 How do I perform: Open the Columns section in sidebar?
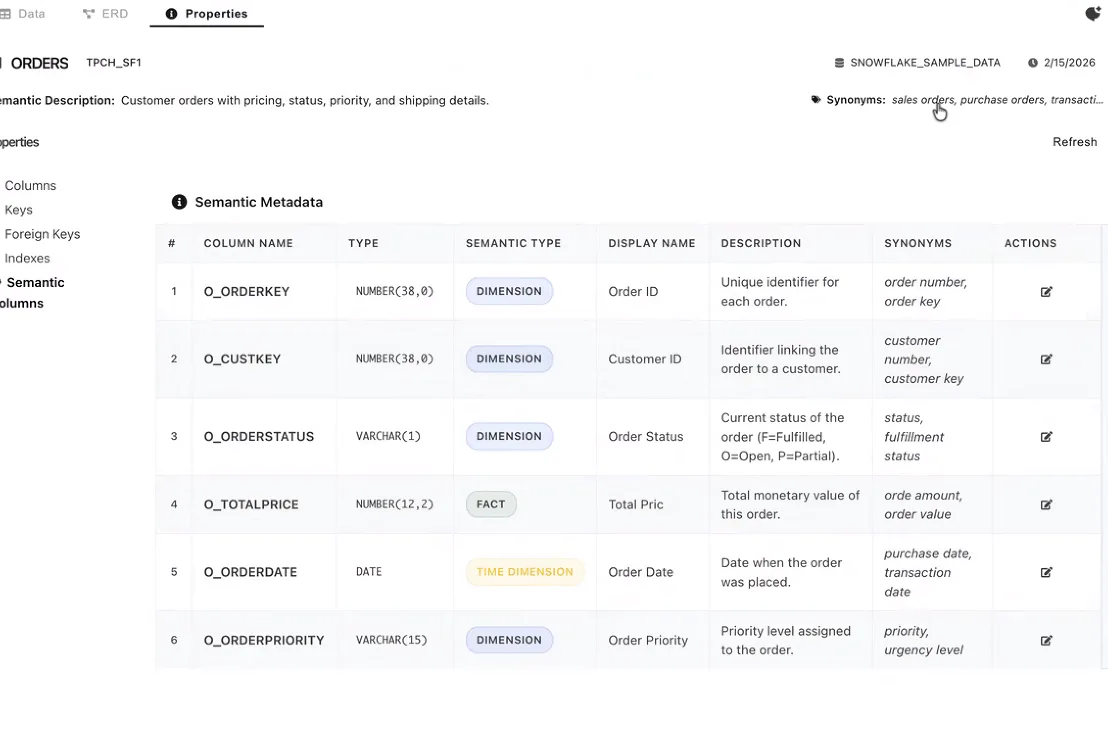(x=30, y=186)
